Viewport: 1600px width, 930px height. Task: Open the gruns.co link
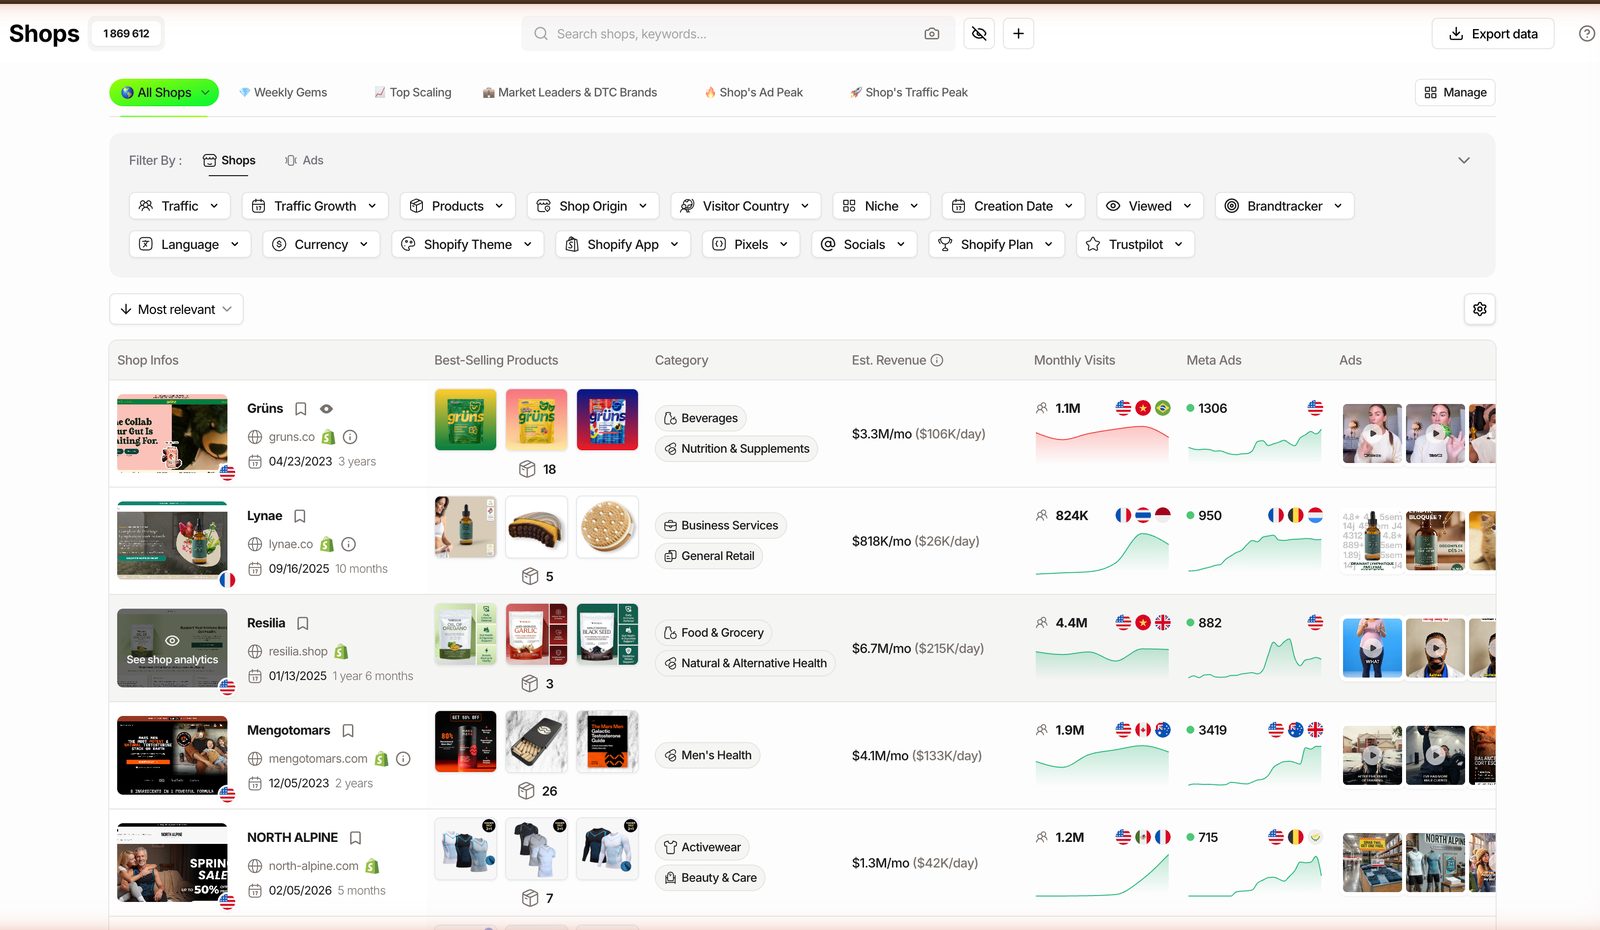click(291, 437)
